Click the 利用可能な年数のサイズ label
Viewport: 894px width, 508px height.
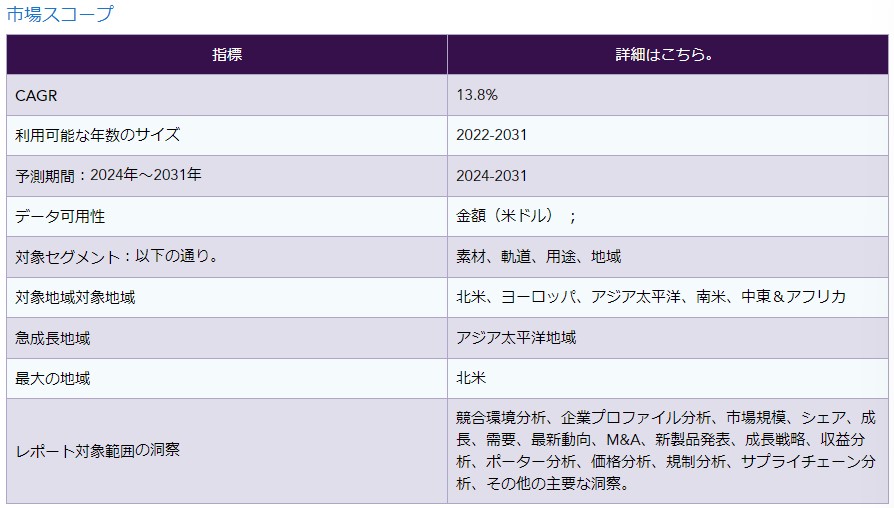tap(98, 135)
